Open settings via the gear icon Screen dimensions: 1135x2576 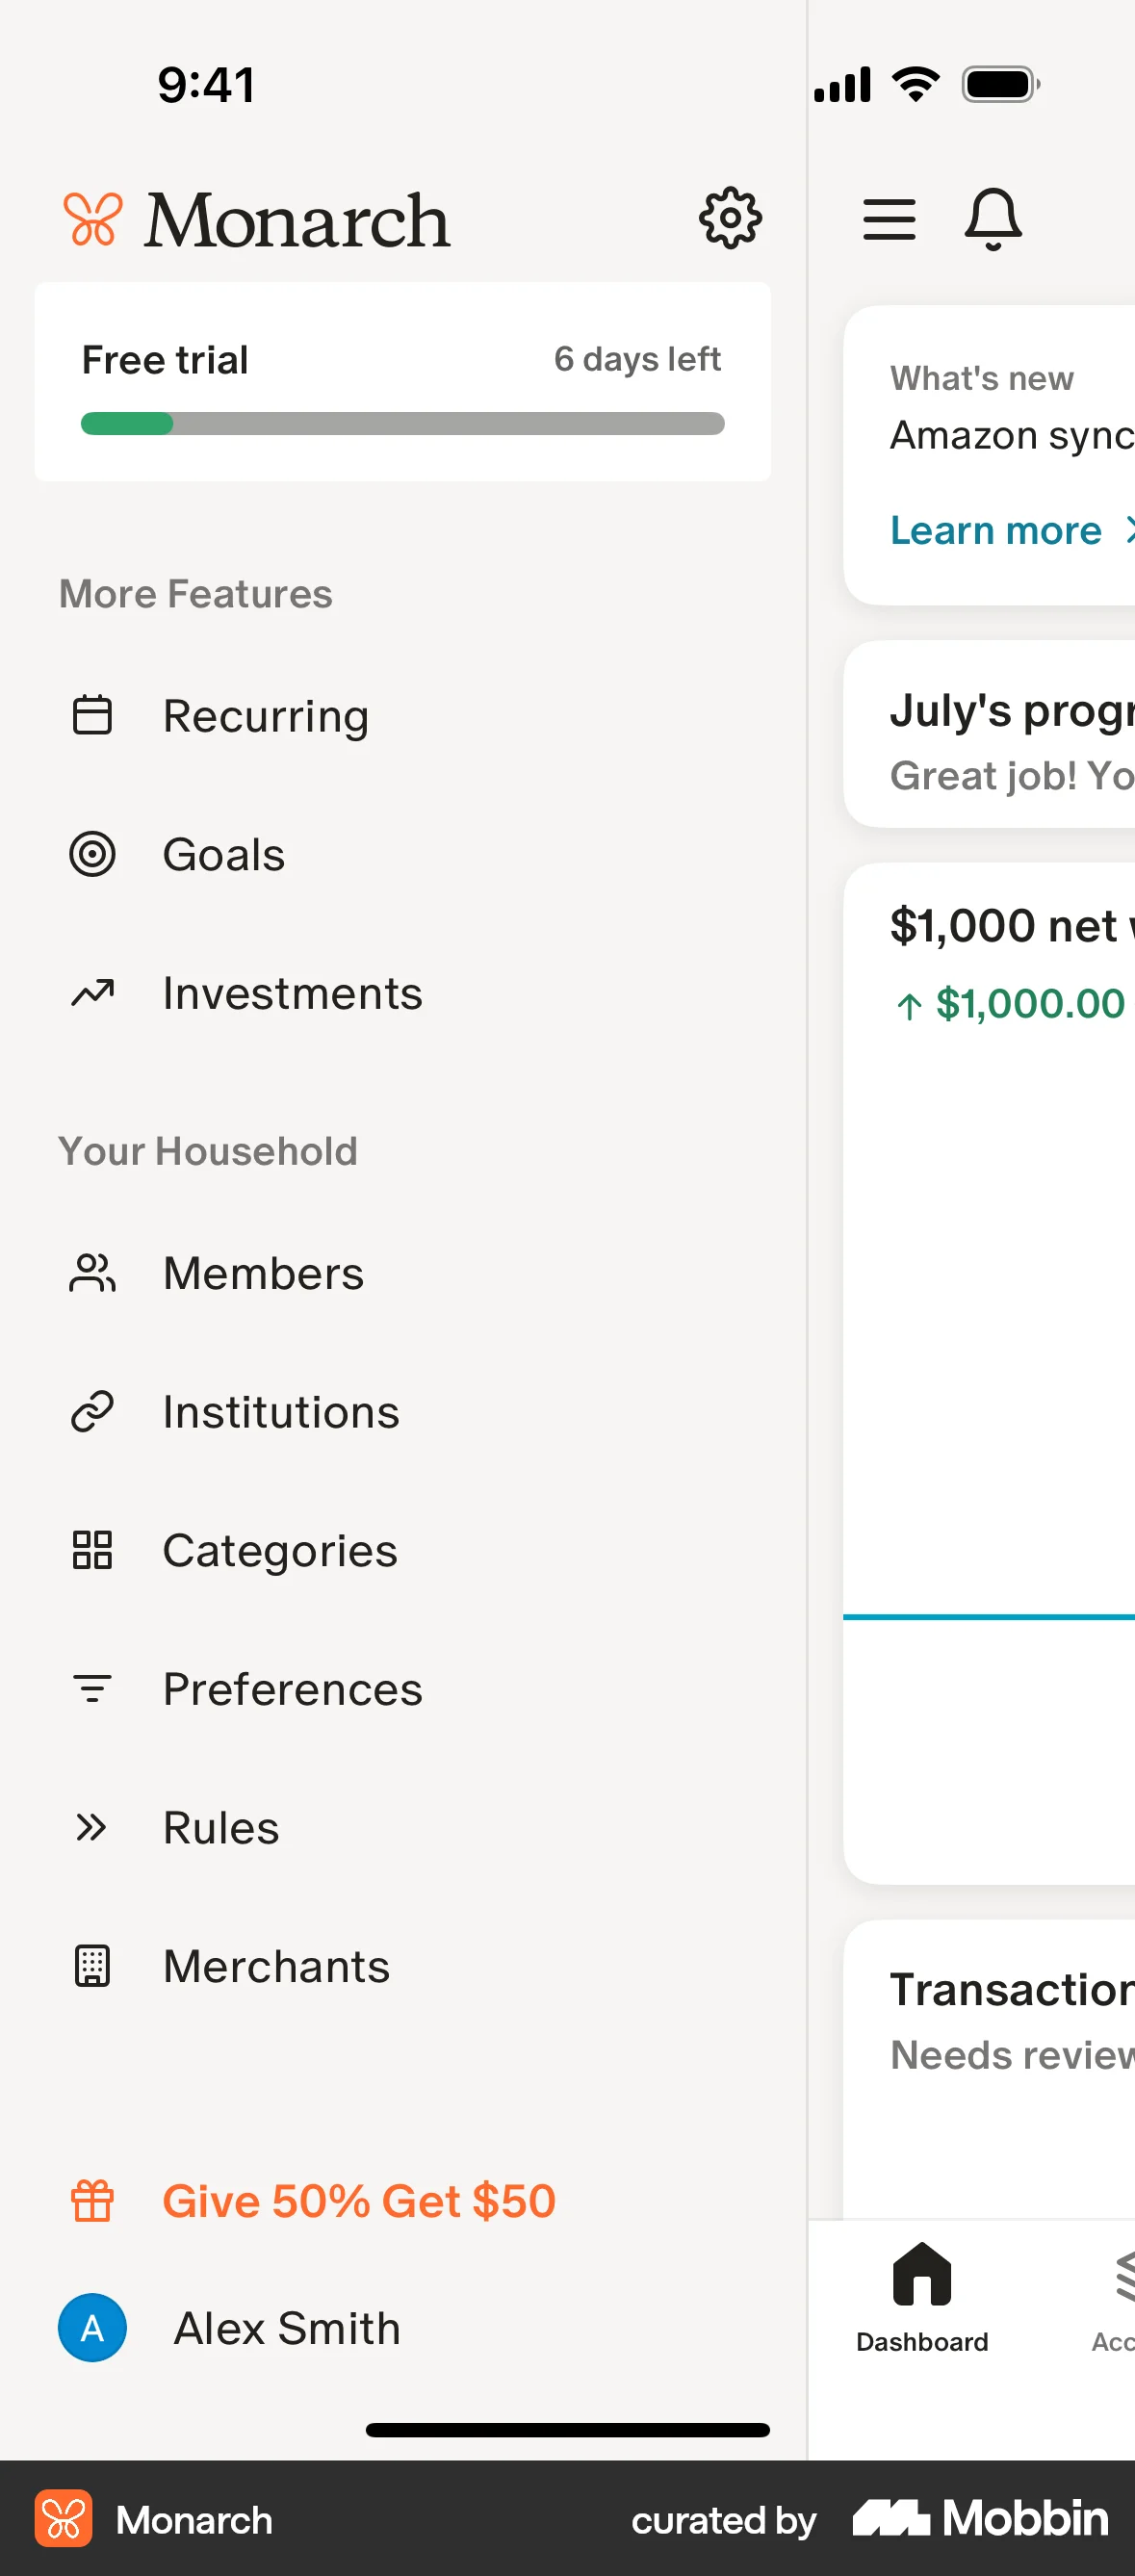(x=730, y=218)
